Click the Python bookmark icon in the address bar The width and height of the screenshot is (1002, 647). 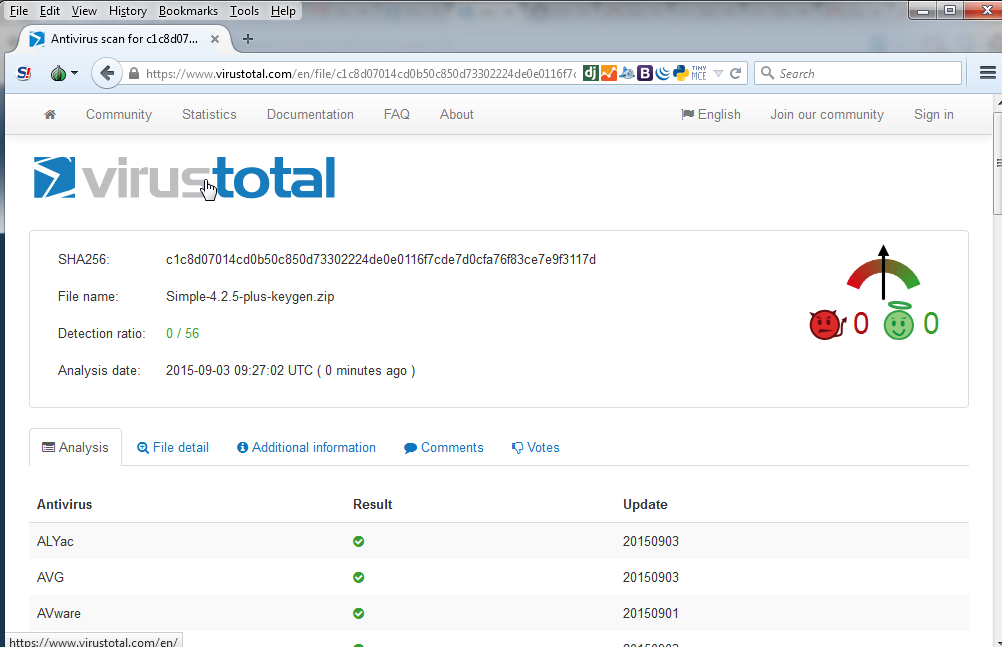[681, 73]
